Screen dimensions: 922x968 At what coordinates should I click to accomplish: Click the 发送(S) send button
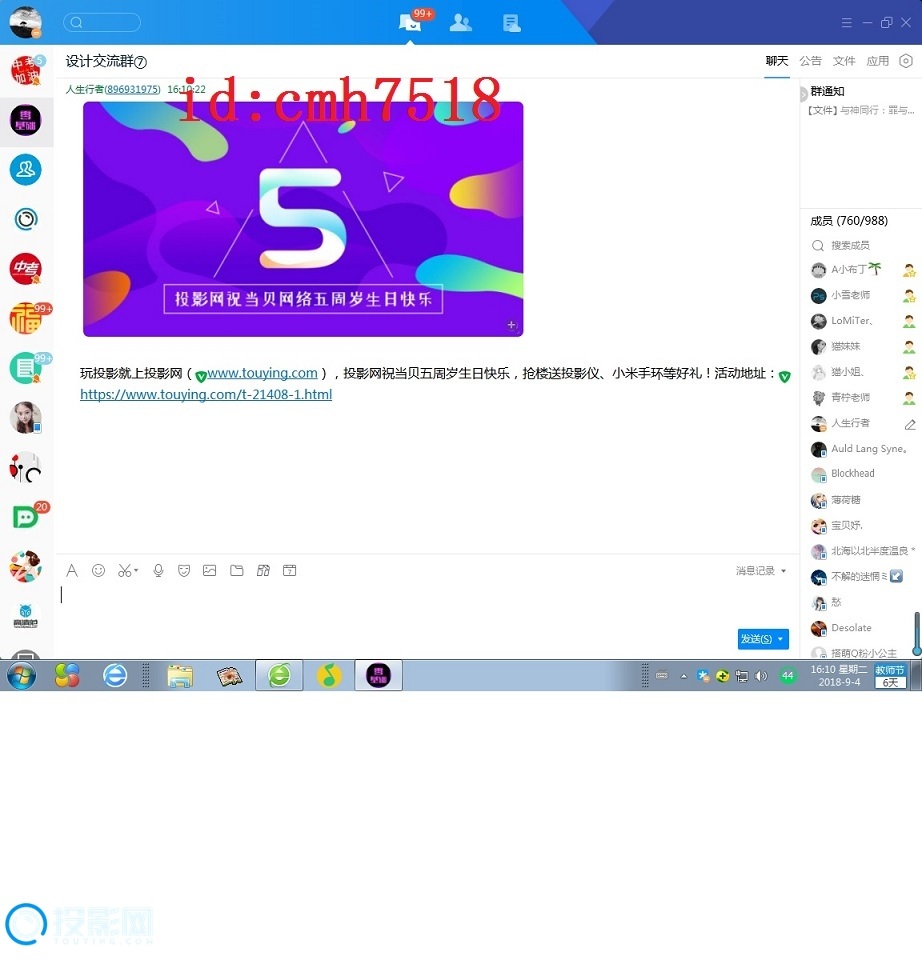(756, 638)
